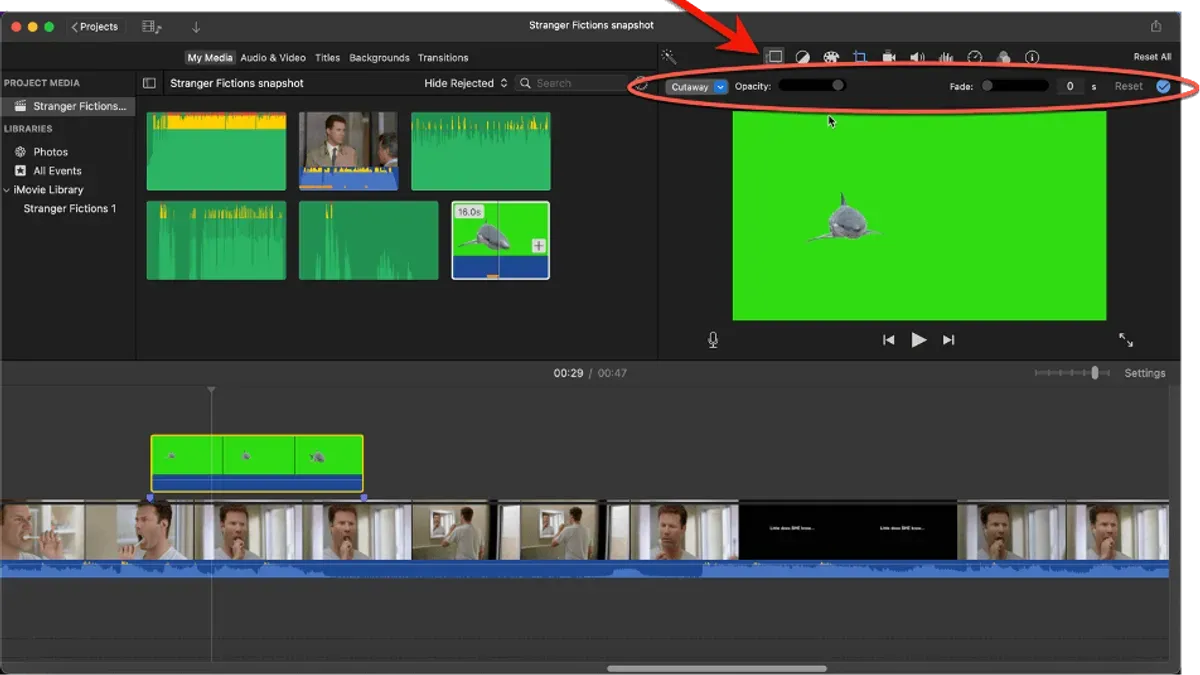
Task: Open the volume speaker icon
Action: (917, 58)
